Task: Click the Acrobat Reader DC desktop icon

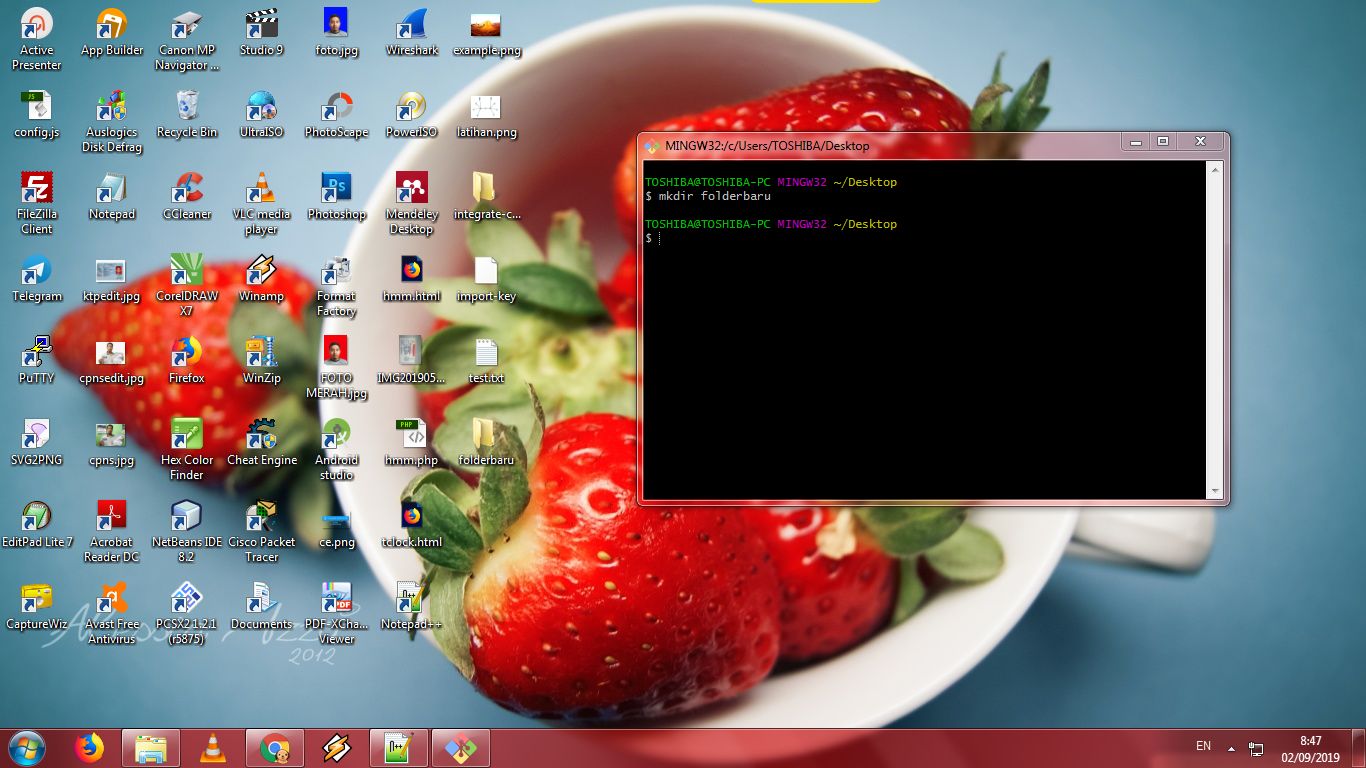Action: point(112,532)
